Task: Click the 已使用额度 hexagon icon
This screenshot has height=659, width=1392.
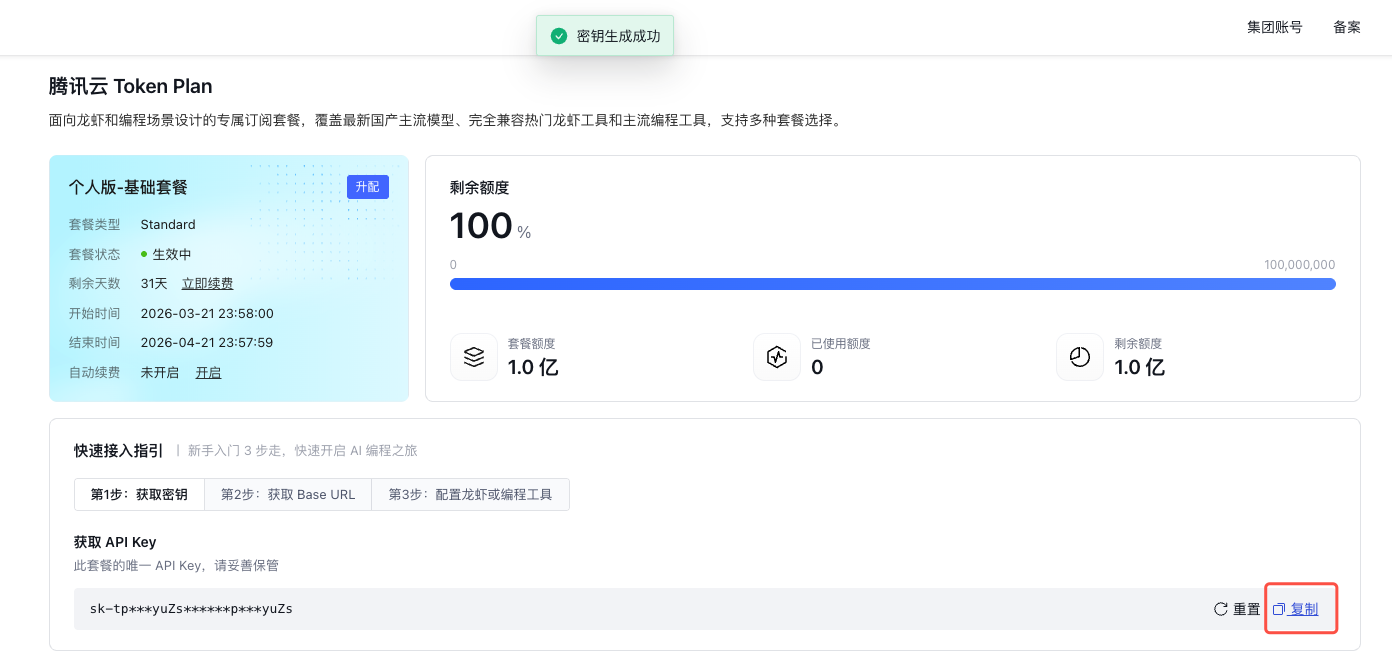Action: (777, 357)
